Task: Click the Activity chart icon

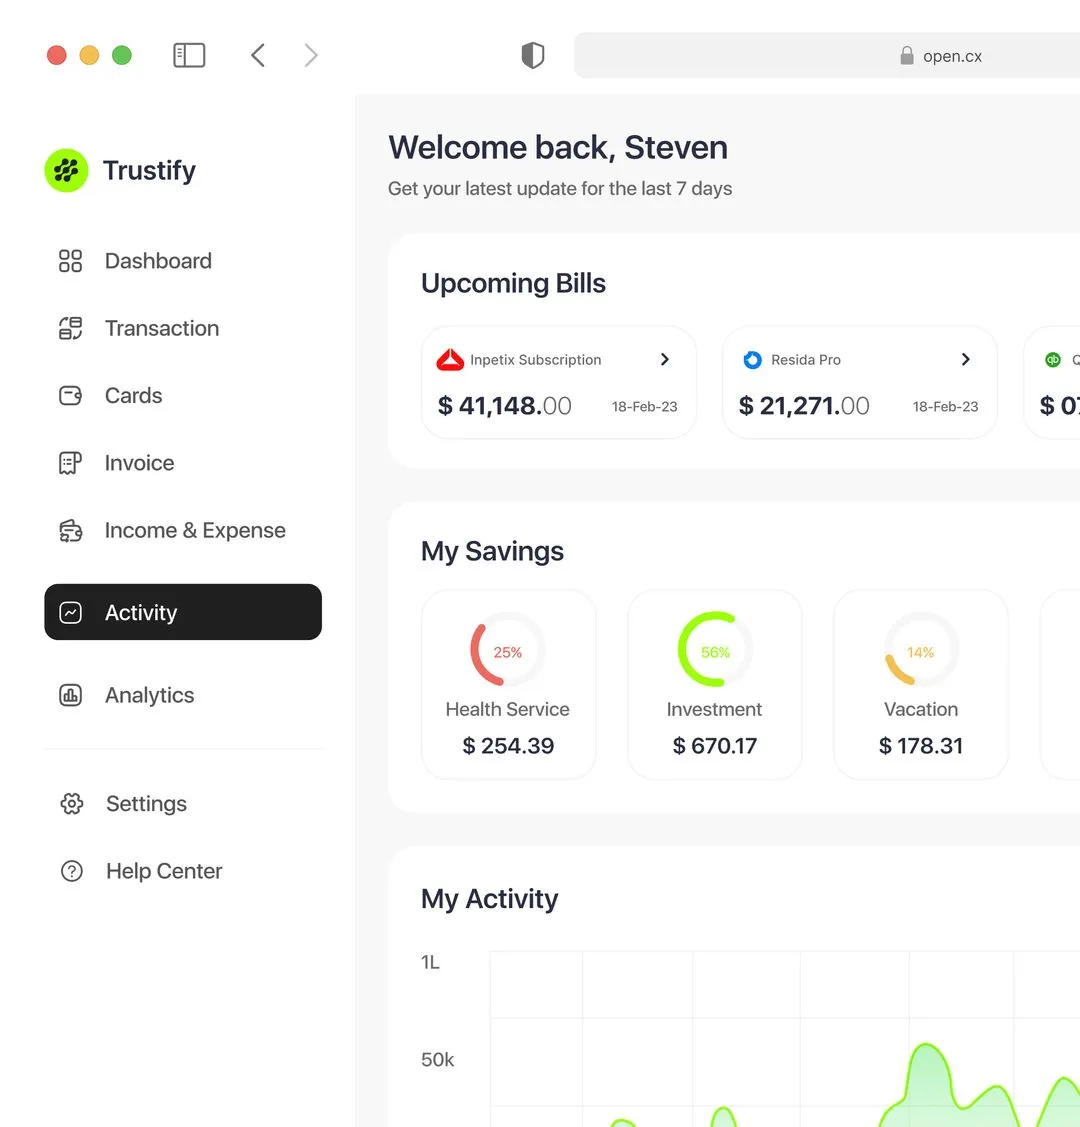Action: (70, 612)
